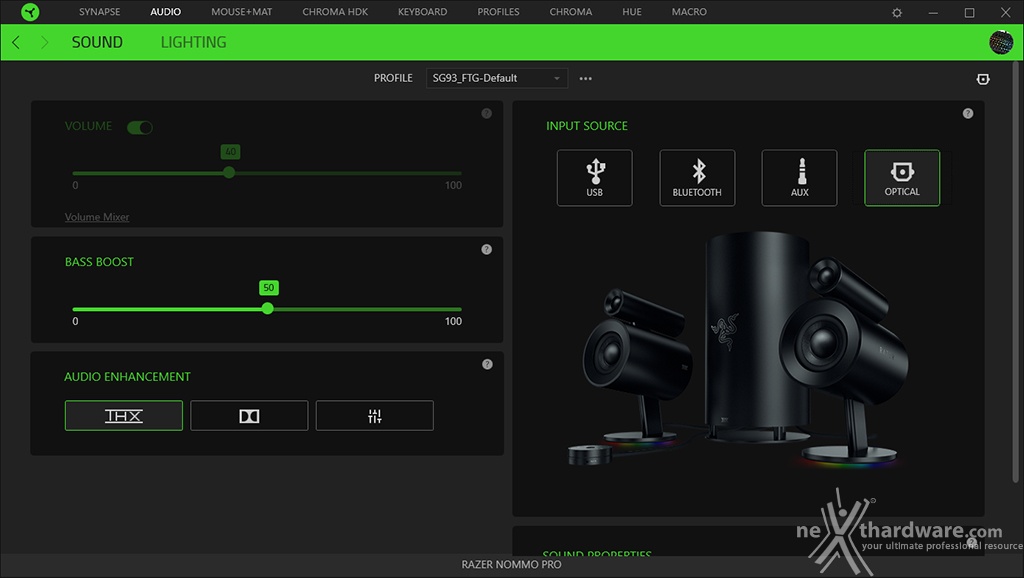Viewport: 1024px width, 578px height.
Task: Select the Lighting subtab
Action: [193, 42]
